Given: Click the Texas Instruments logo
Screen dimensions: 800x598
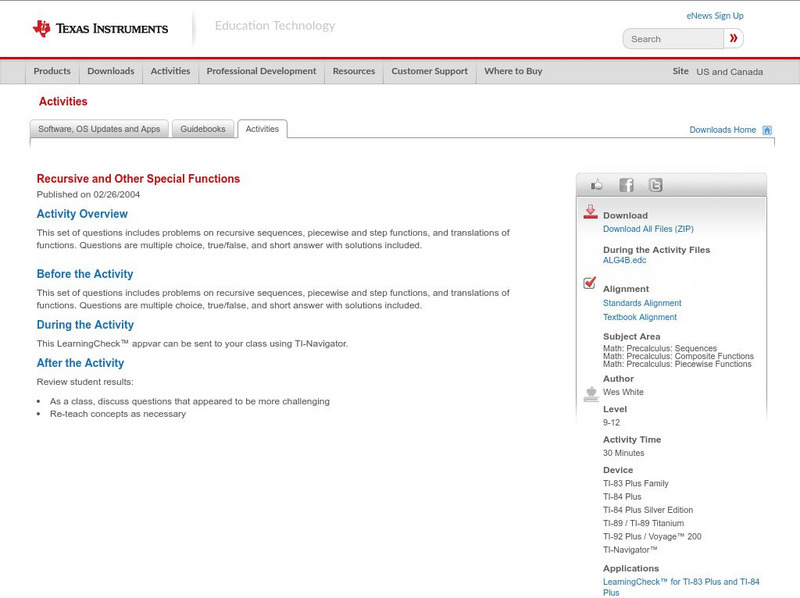Looking at the screenshot, I should tap(101, 29).
